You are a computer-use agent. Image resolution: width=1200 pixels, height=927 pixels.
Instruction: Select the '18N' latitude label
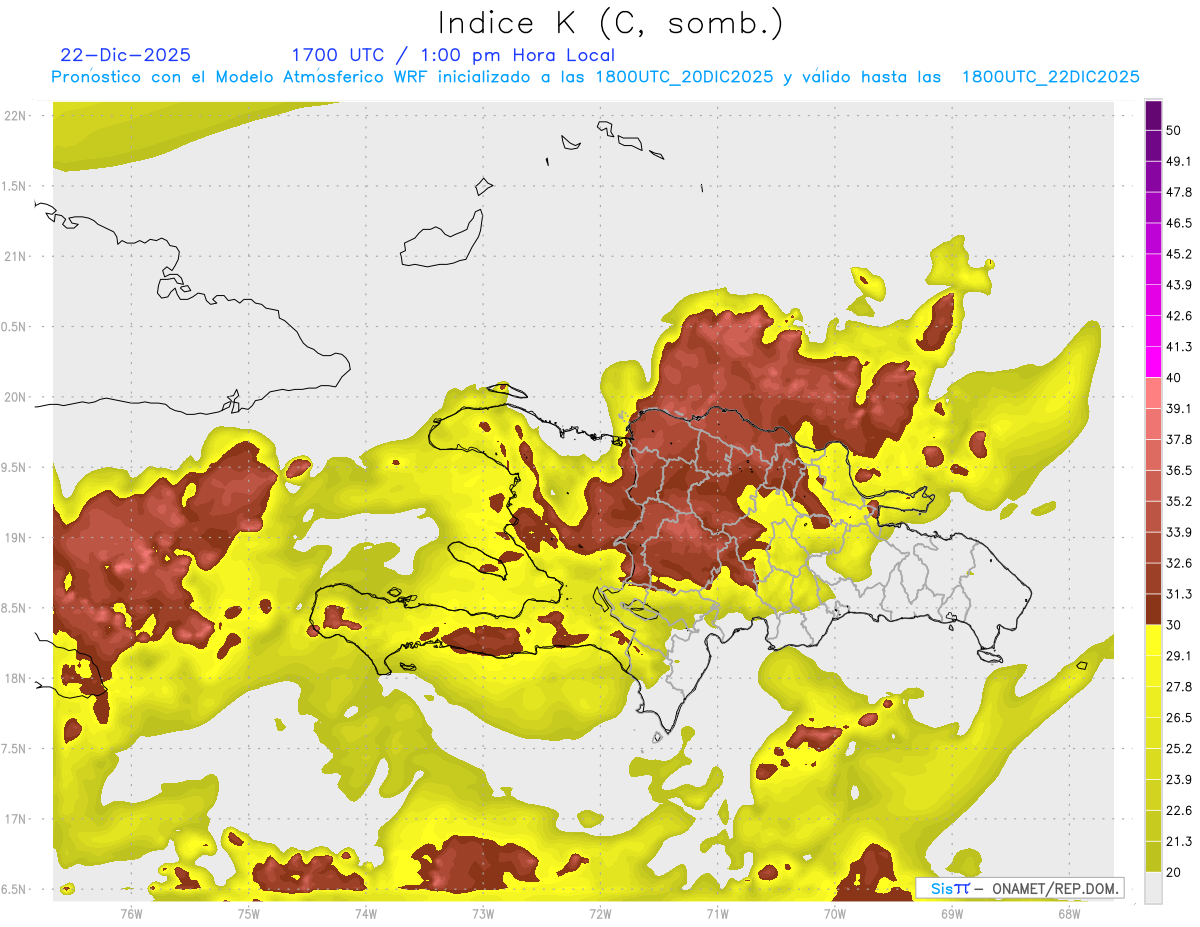(x=17, y=678)
